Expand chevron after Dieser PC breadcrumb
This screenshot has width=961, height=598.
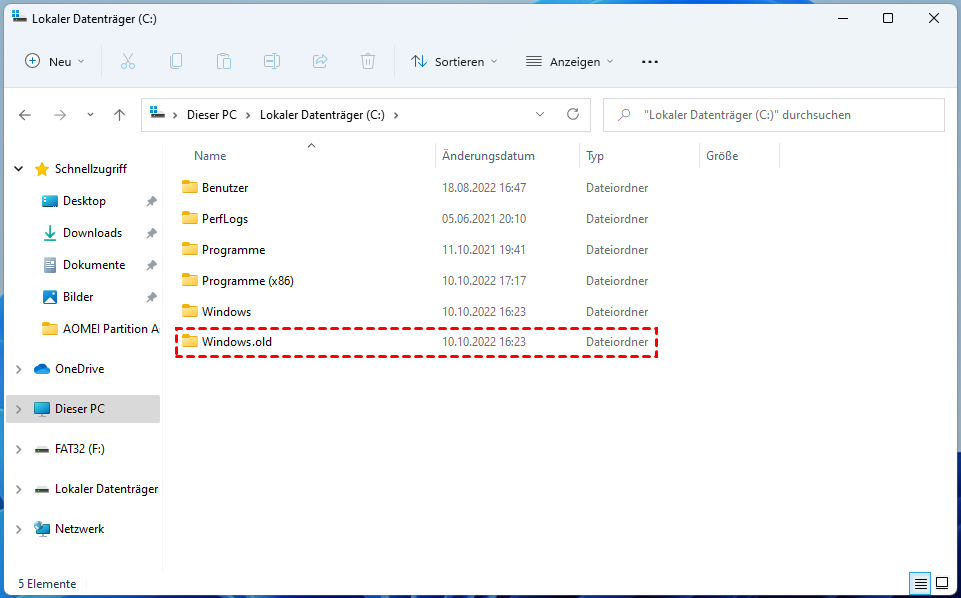(248, 115)
